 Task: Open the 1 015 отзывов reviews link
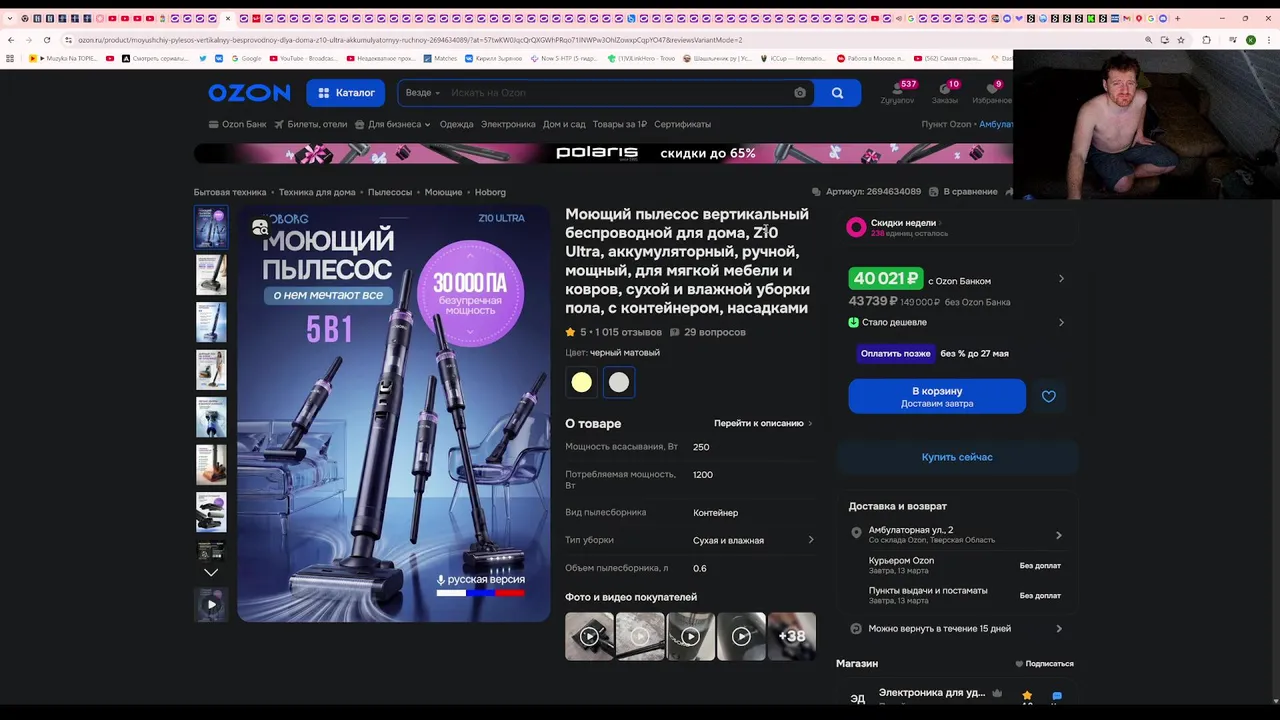click(626, 332)
